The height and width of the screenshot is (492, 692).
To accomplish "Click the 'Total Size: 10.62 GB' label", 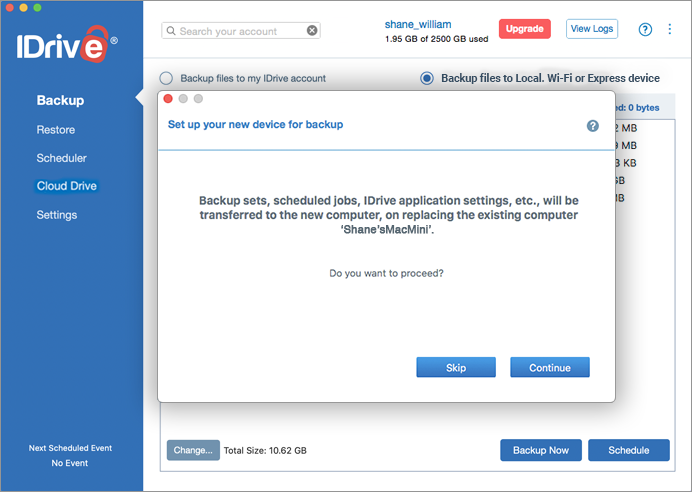I will click(x=265, y=451).
